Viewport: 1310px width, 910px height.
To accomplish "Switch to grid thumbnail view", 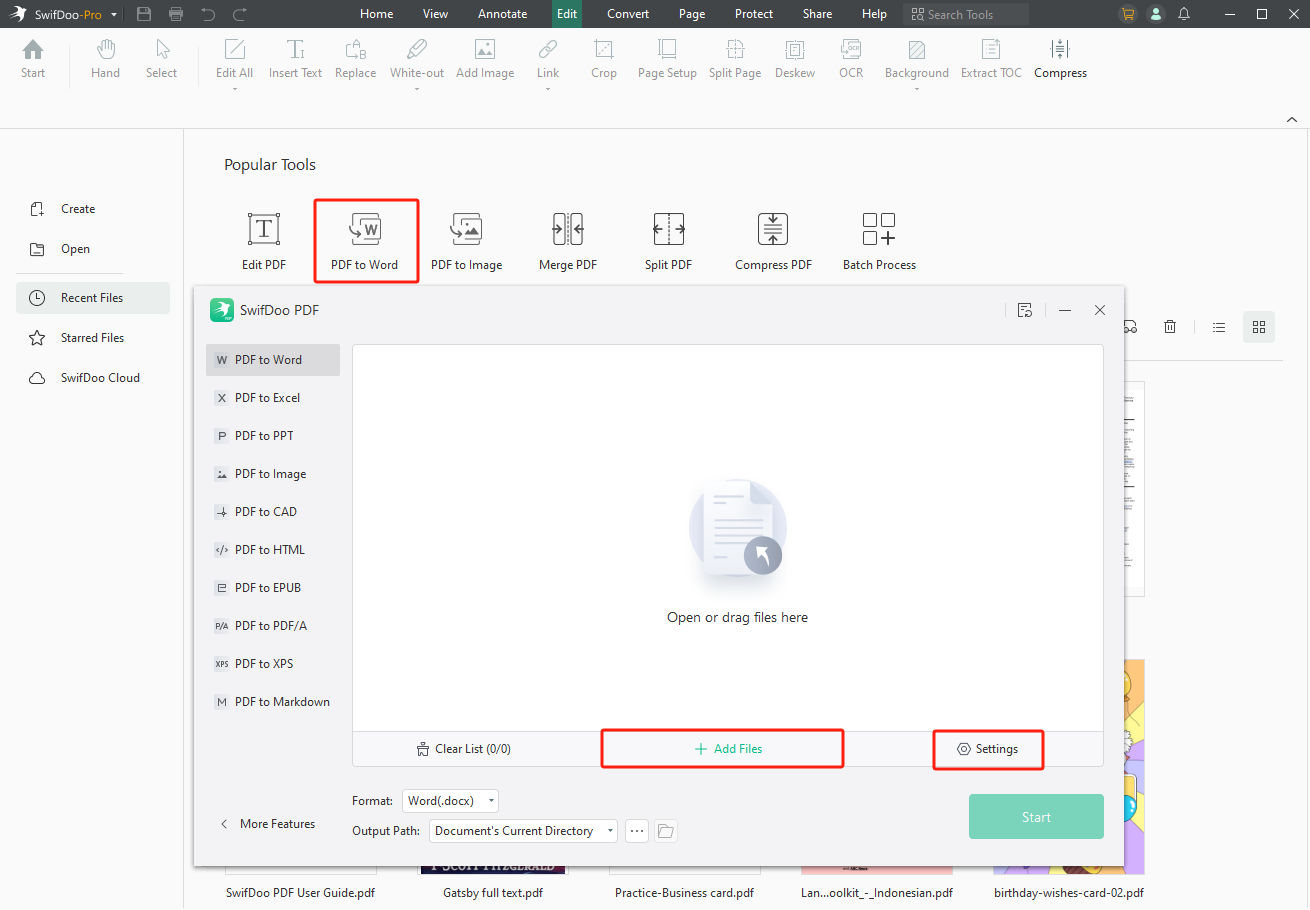I will [x=1259, y=326].
